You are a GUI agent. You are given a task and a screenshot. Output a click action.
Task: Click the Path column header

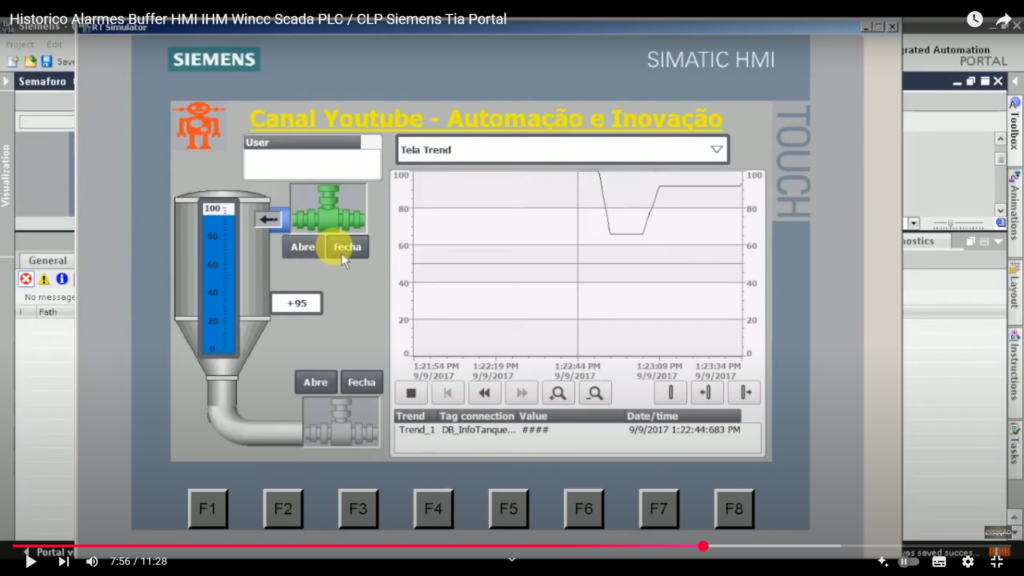(x=48, y=312)
